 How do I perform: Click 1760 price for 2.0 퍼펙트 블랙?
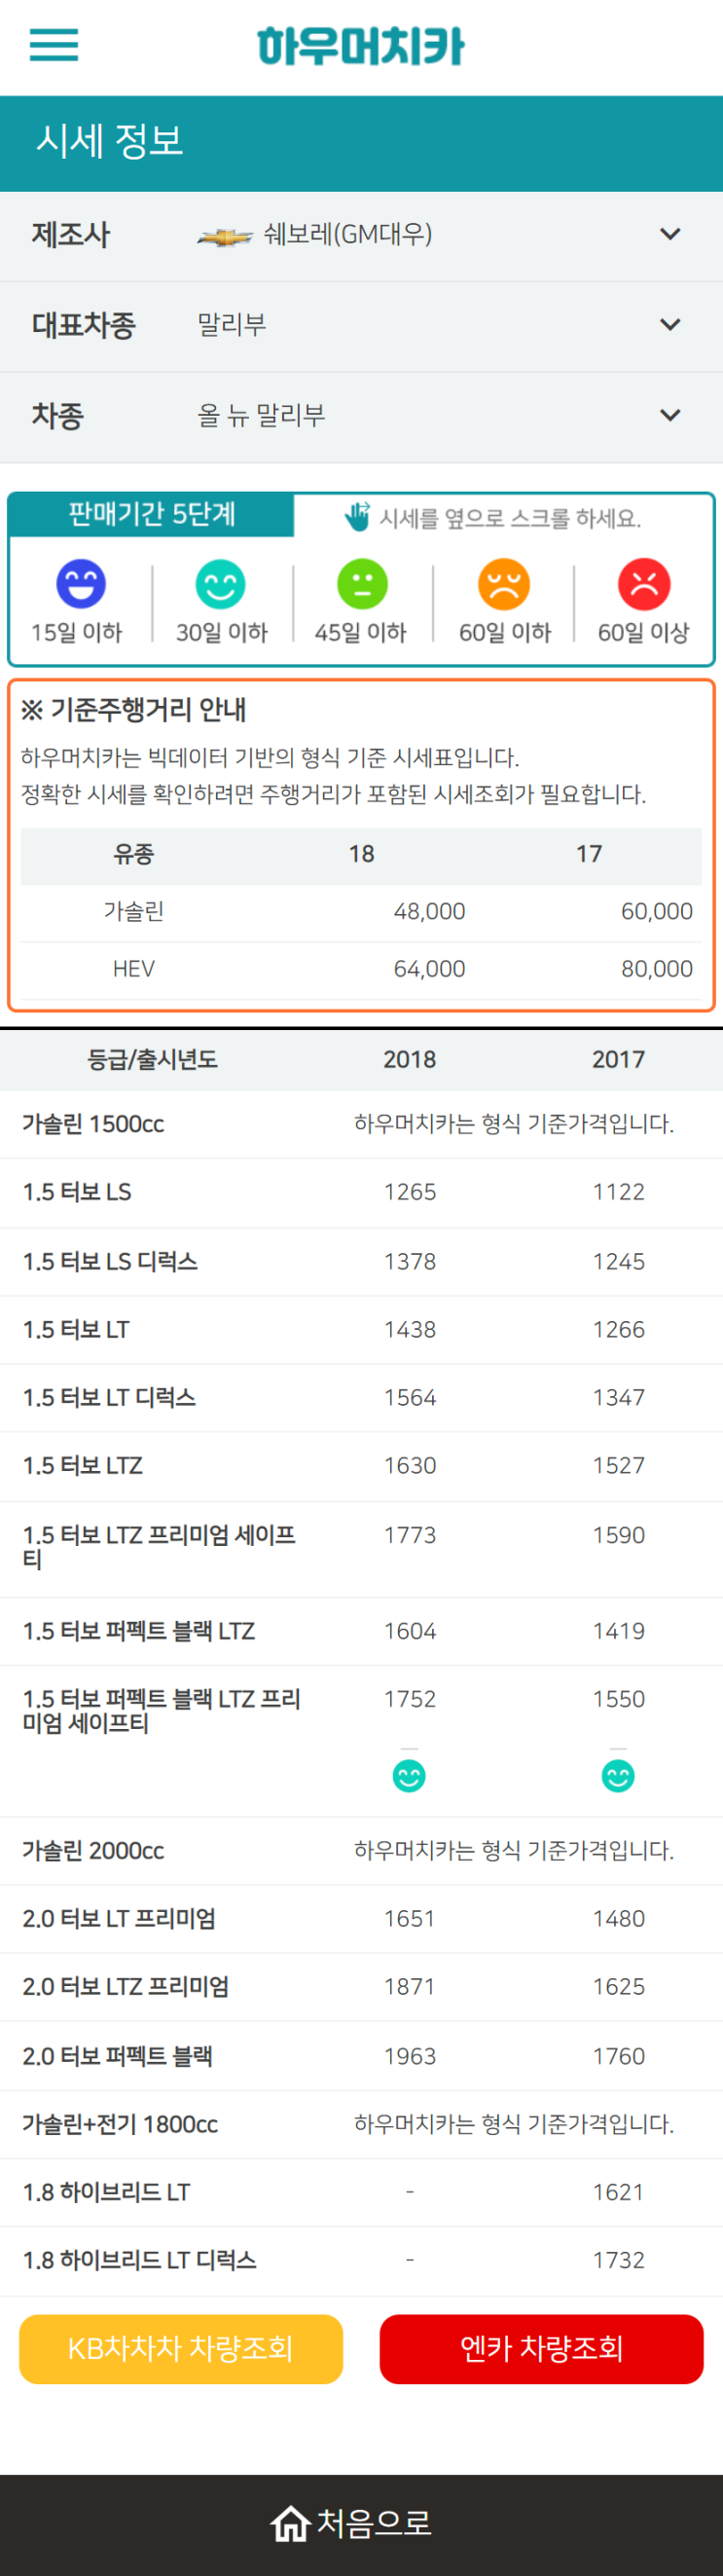click(618, 2055)
